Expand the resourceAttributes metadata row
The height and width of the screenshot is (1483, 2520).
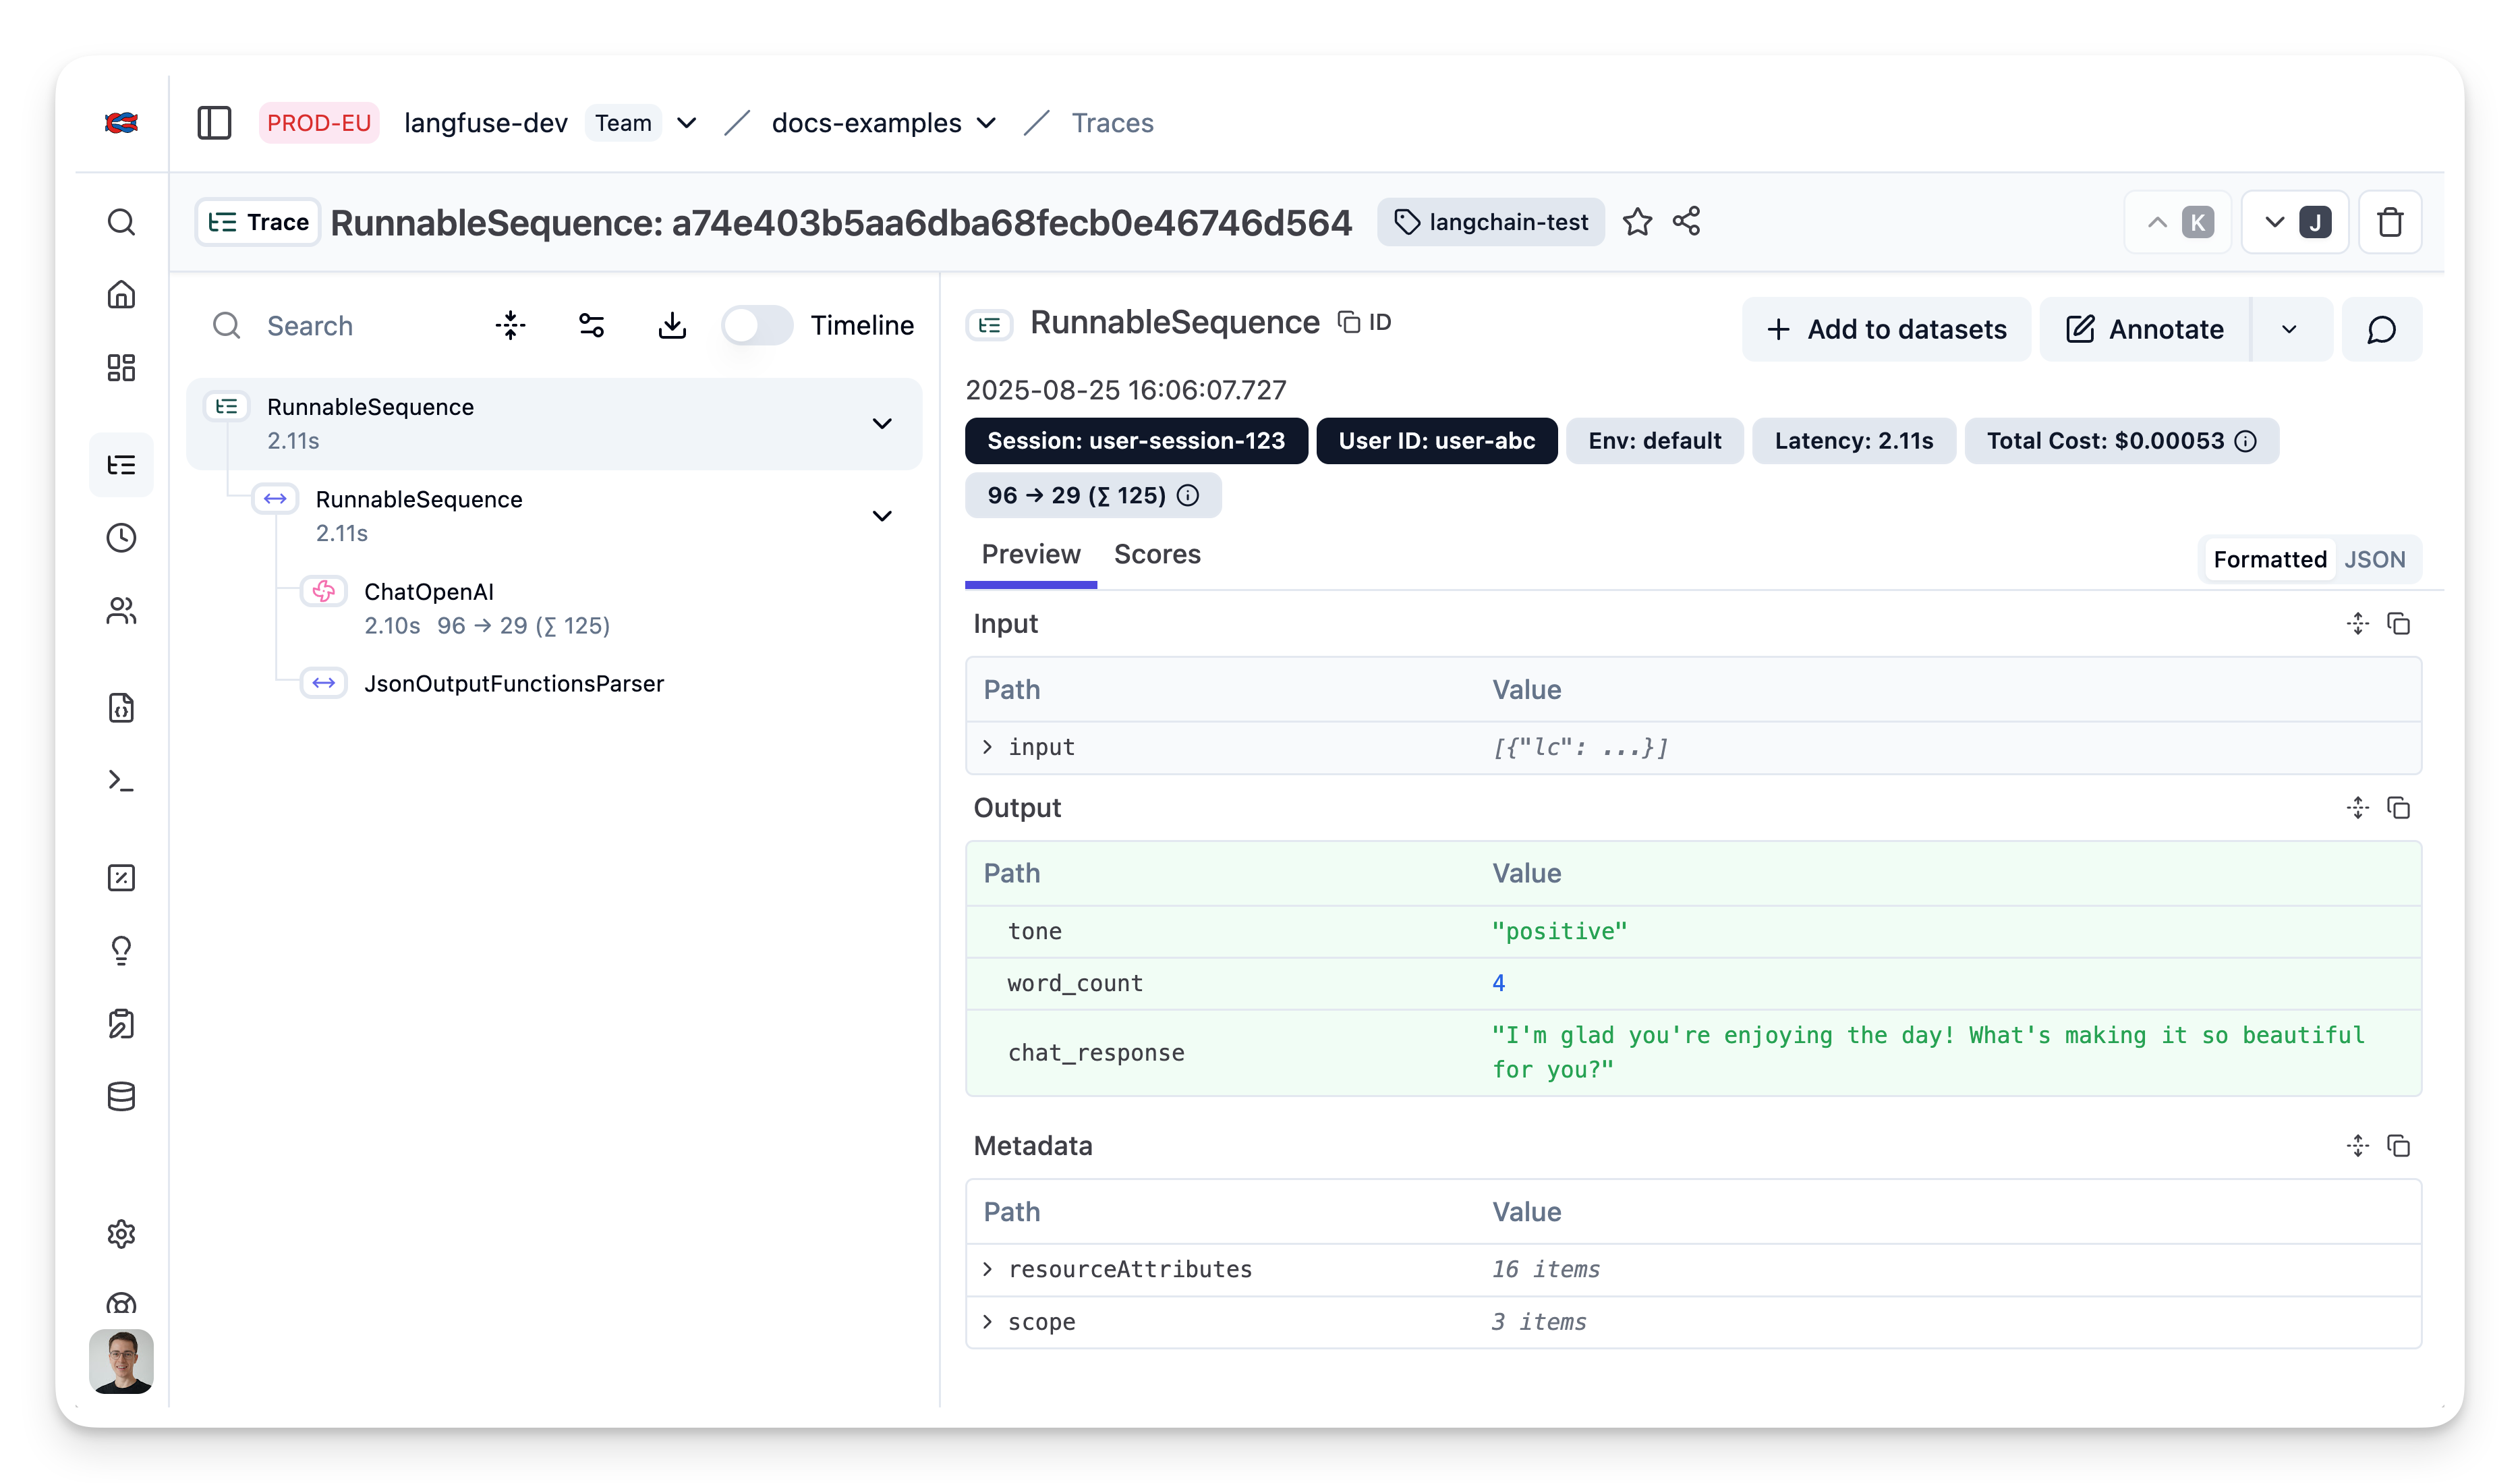point(988,1269)
